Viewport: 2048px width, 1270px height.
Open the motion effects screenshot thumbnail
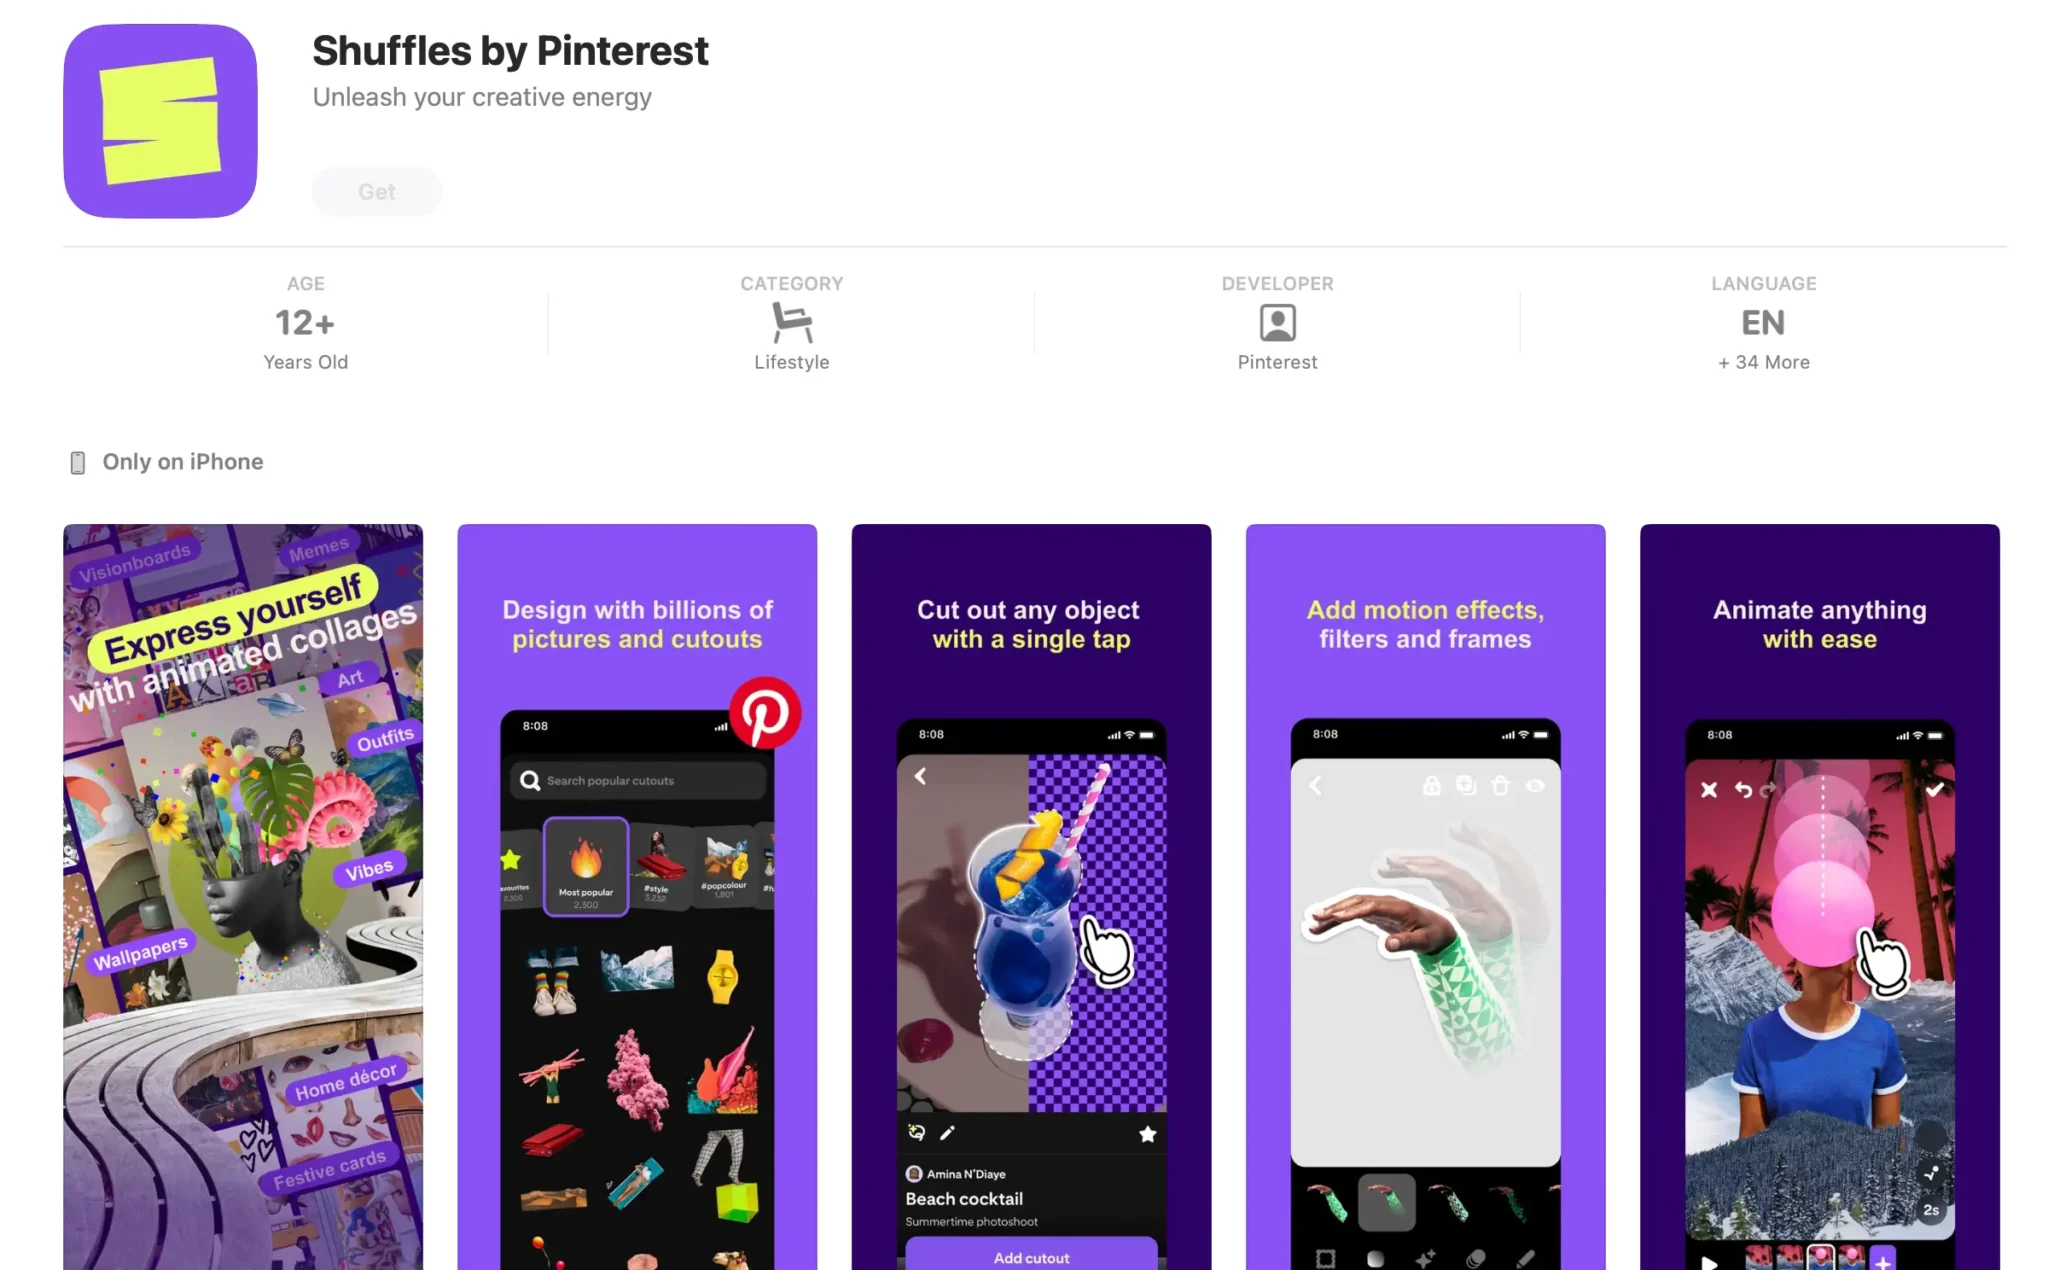point(1425,897)
